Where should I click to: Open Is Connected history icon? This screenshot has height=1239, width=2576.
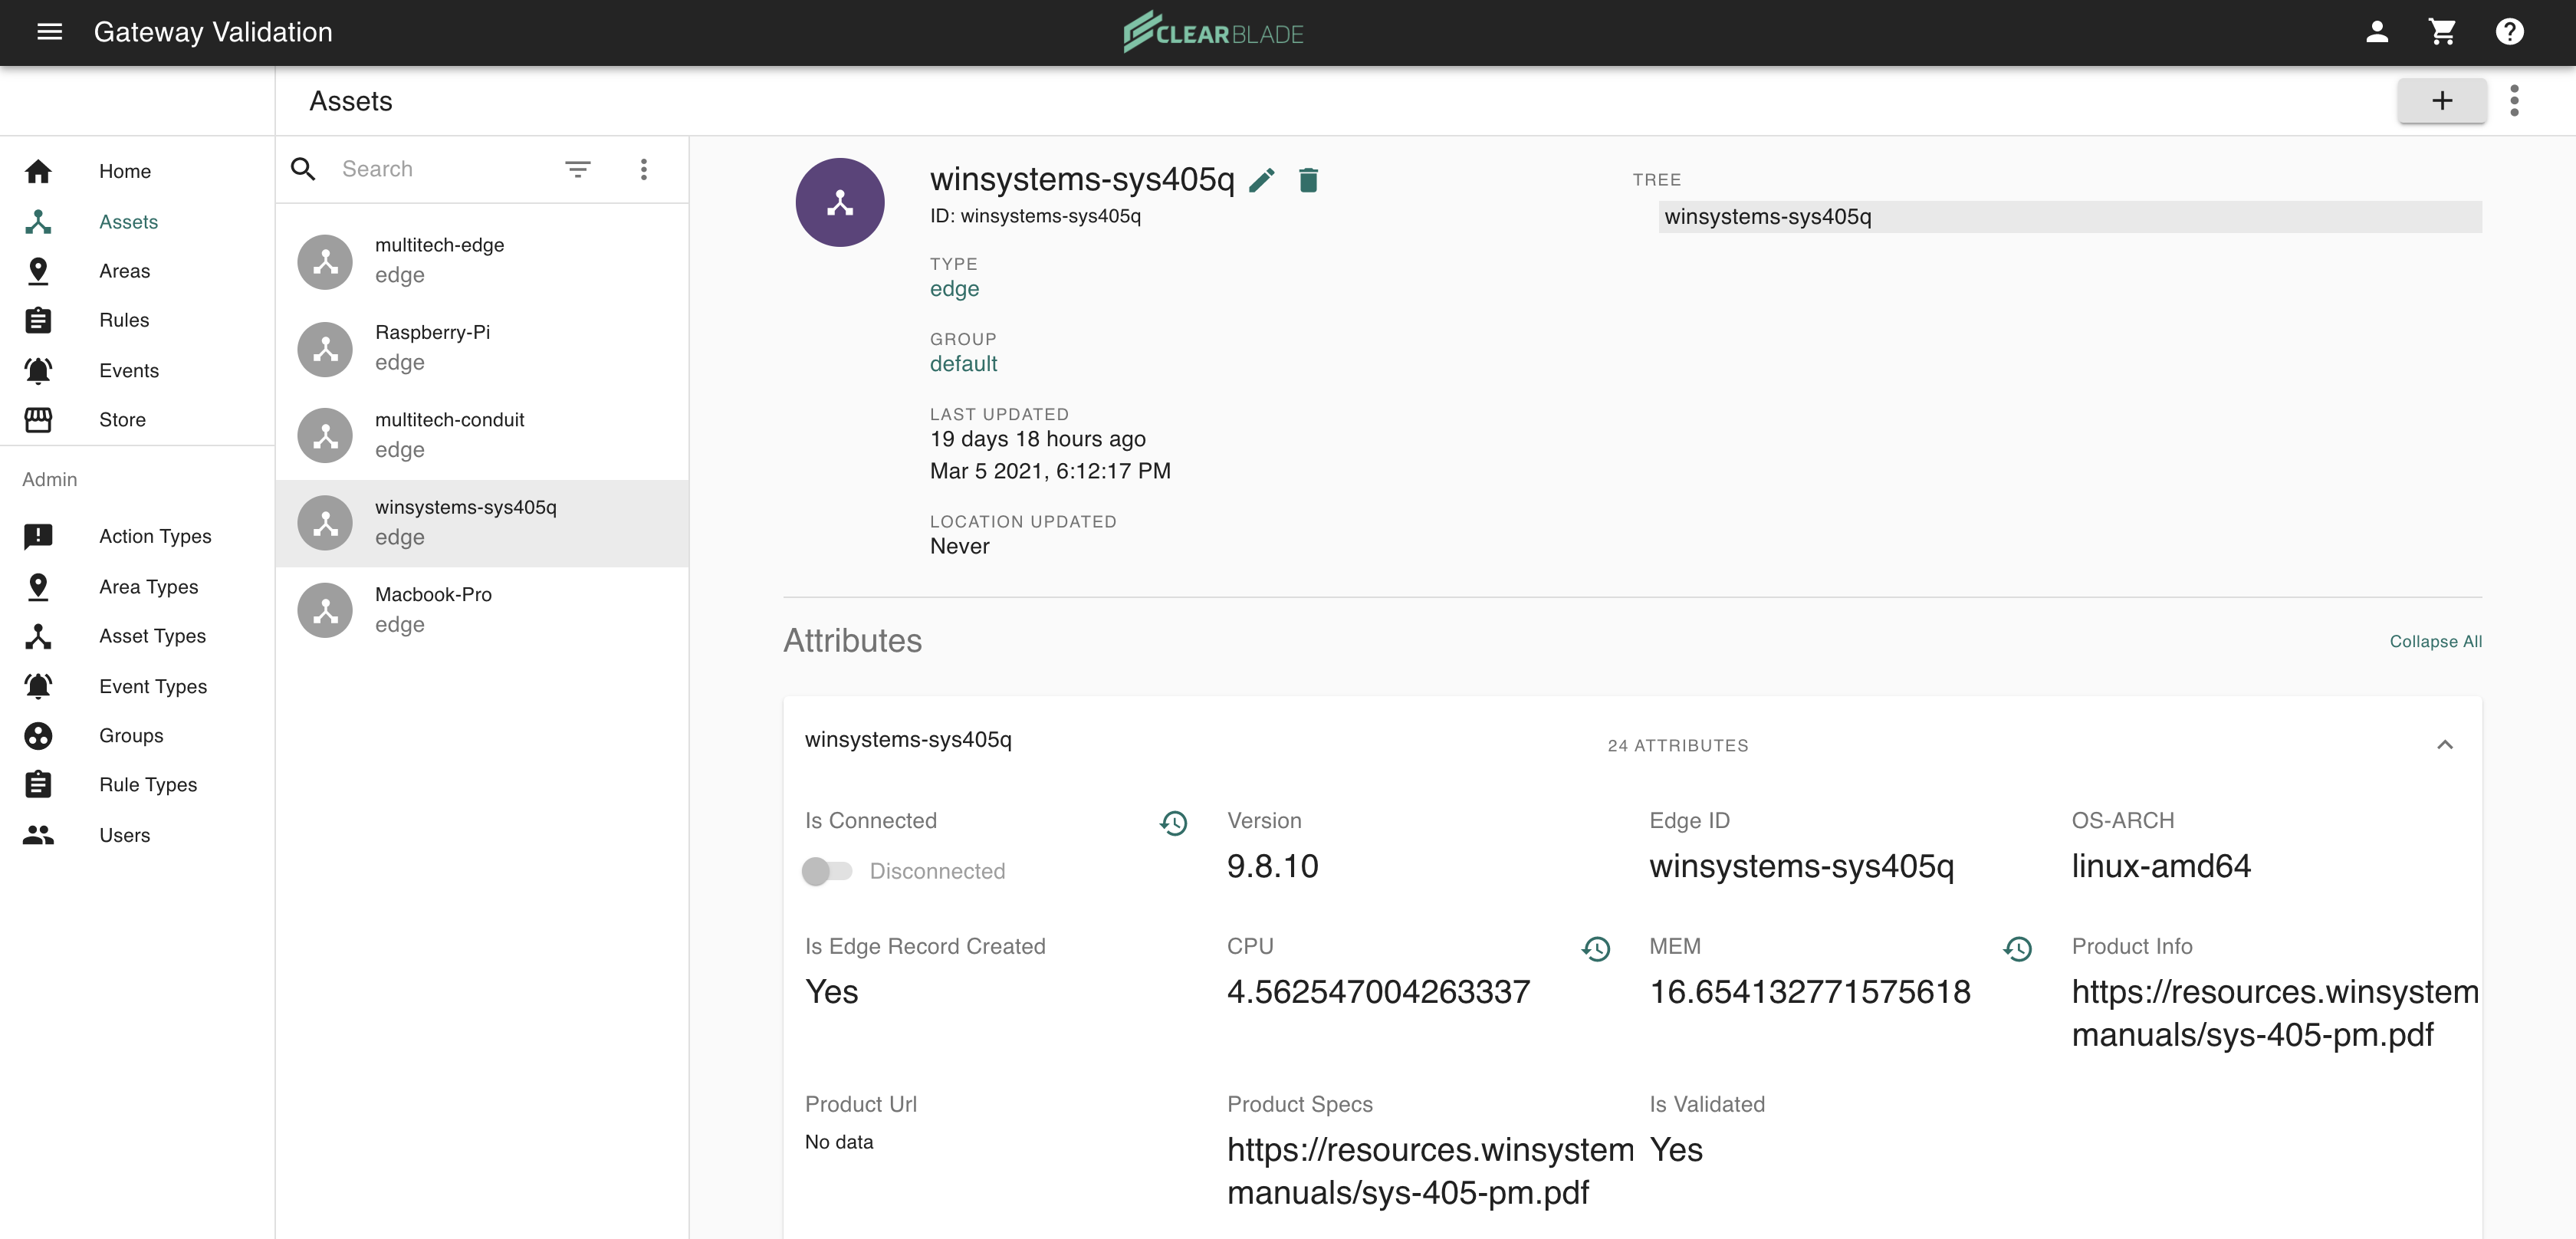pos(1173,823)
